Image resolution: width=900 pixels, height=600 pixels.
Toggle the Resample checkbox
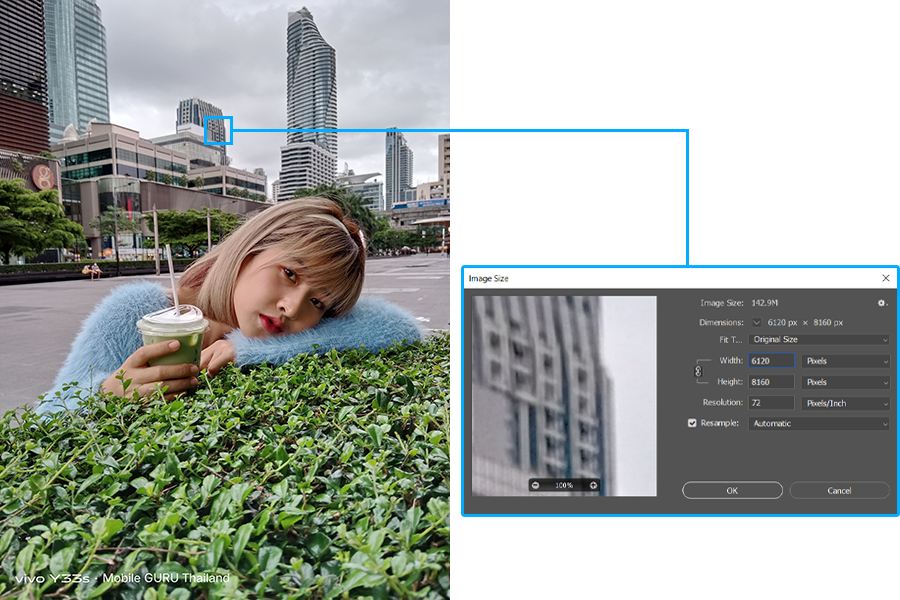pos(692,423)
